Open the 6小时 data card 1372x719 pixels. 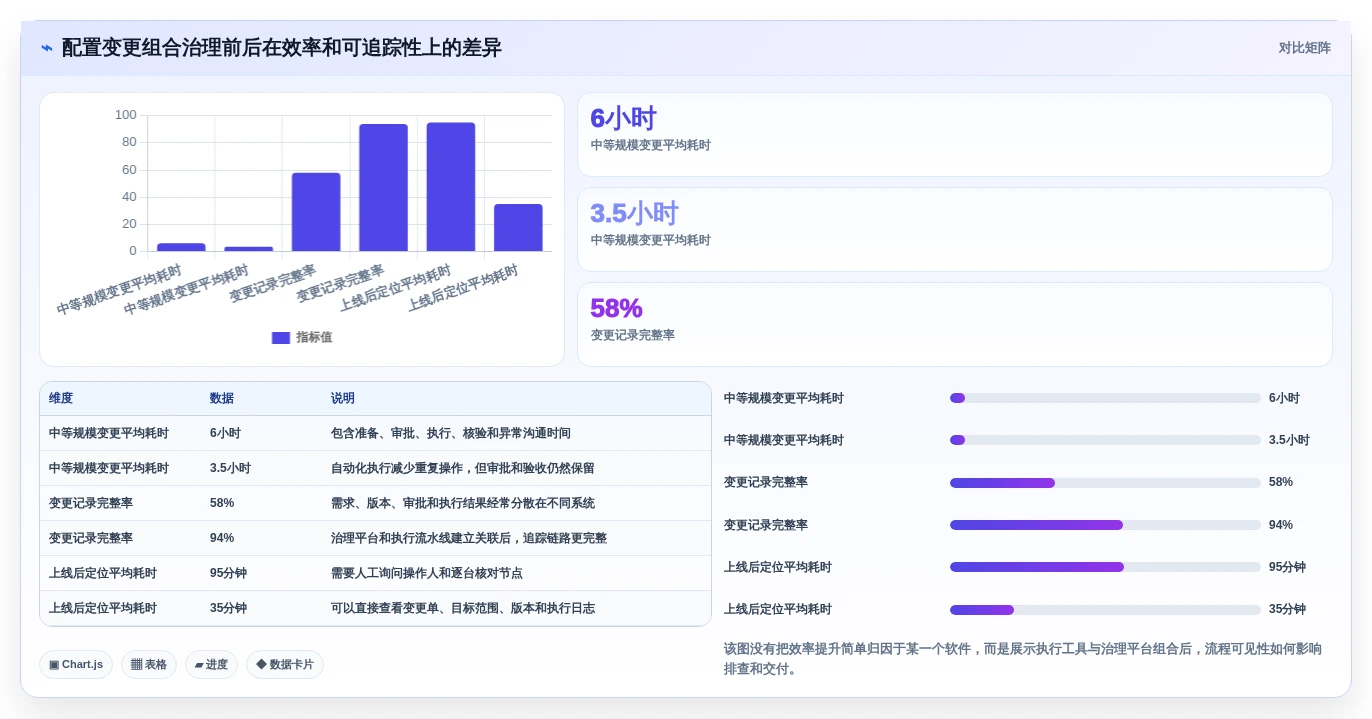[x=955, y=135]
